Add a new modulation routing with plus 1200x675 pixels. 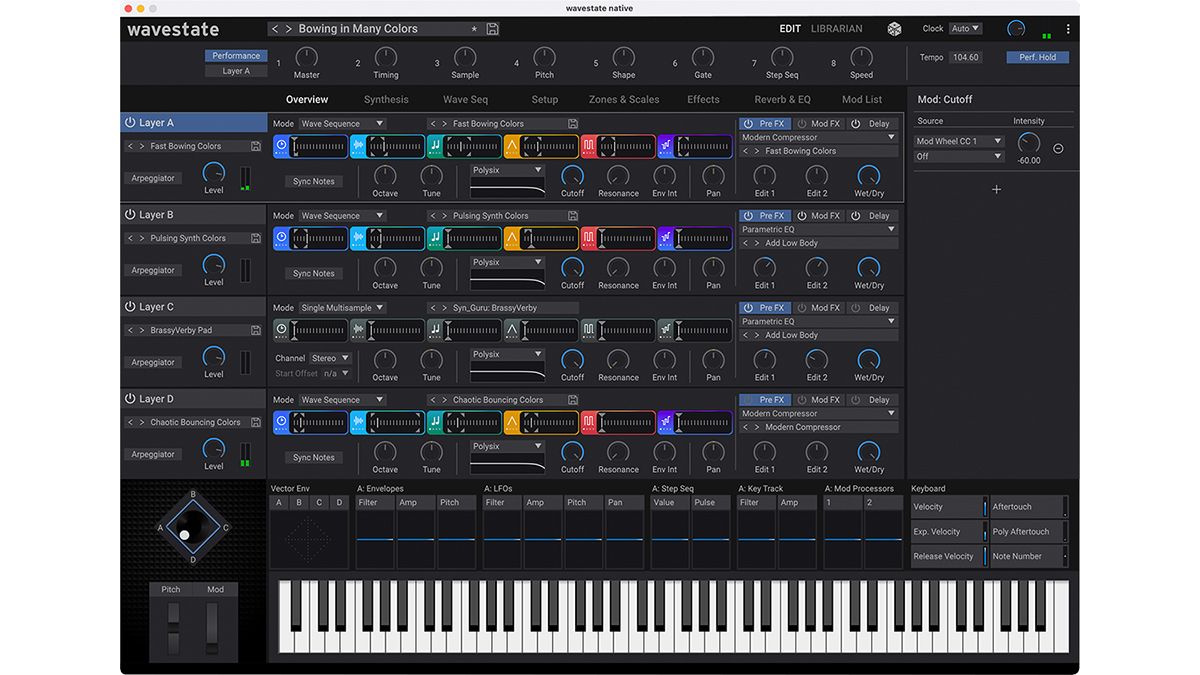point(996,189)
